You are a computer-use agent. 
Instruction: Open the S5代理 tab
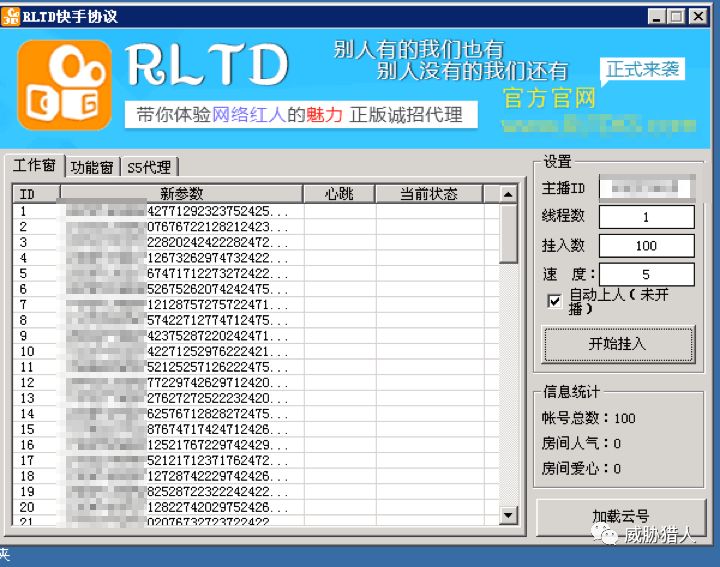(x=149, y=167)
